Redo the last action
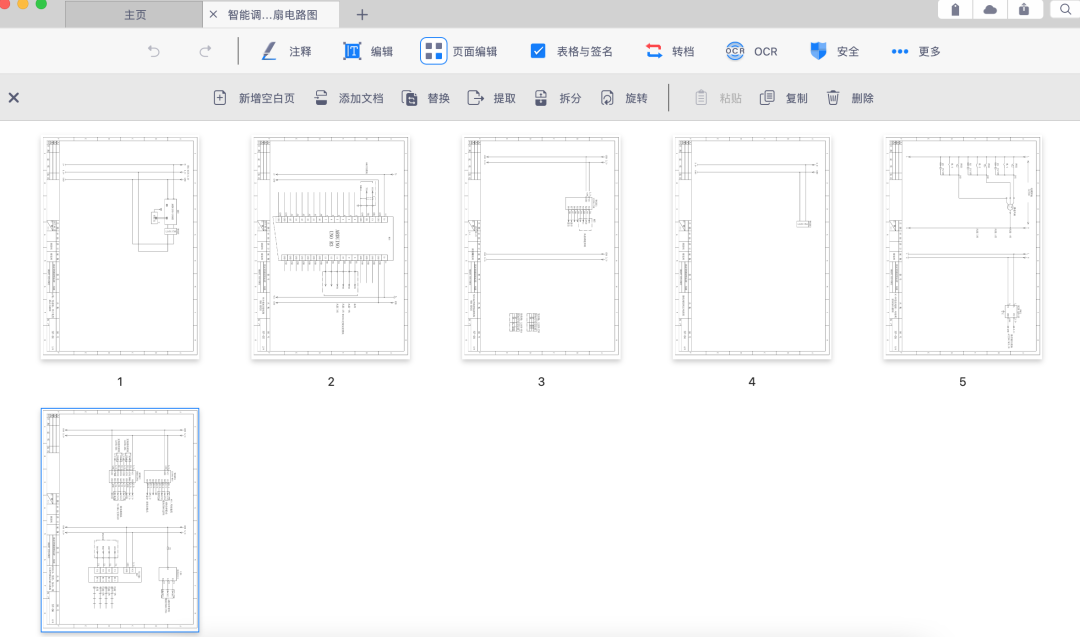Viewport: 1080px width, 637px height. (205, 51)
